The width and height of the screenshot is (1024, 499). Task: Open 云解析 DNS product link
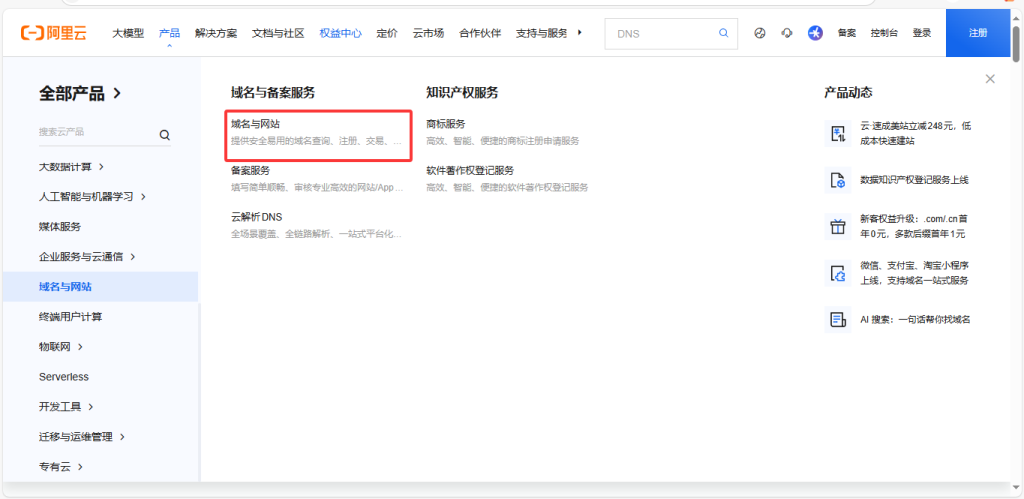pyautogui.click(x=257, y=217)
